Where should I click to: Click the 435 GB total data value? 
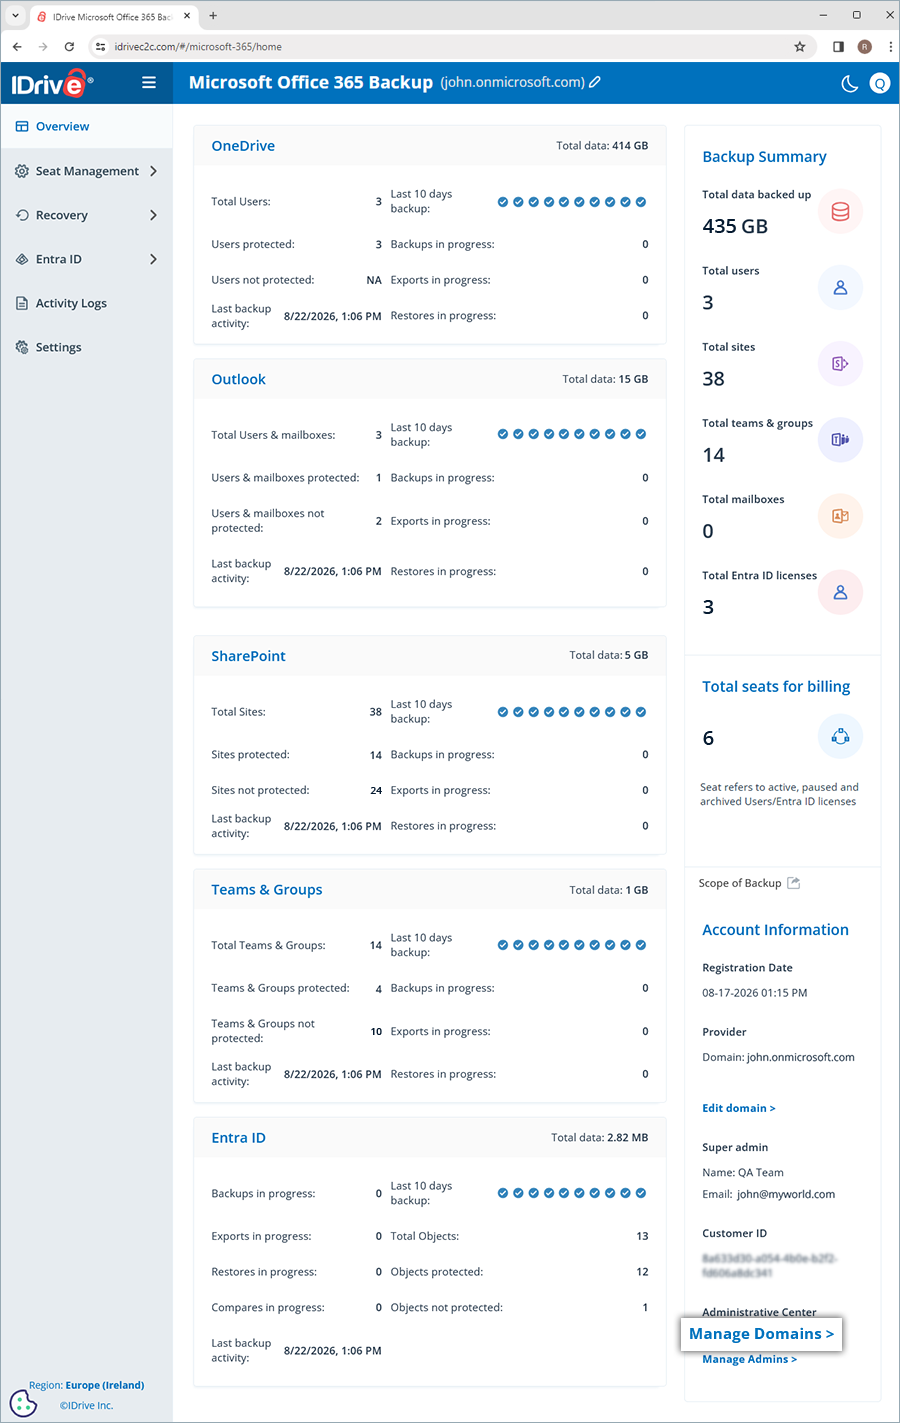point(735,226)
